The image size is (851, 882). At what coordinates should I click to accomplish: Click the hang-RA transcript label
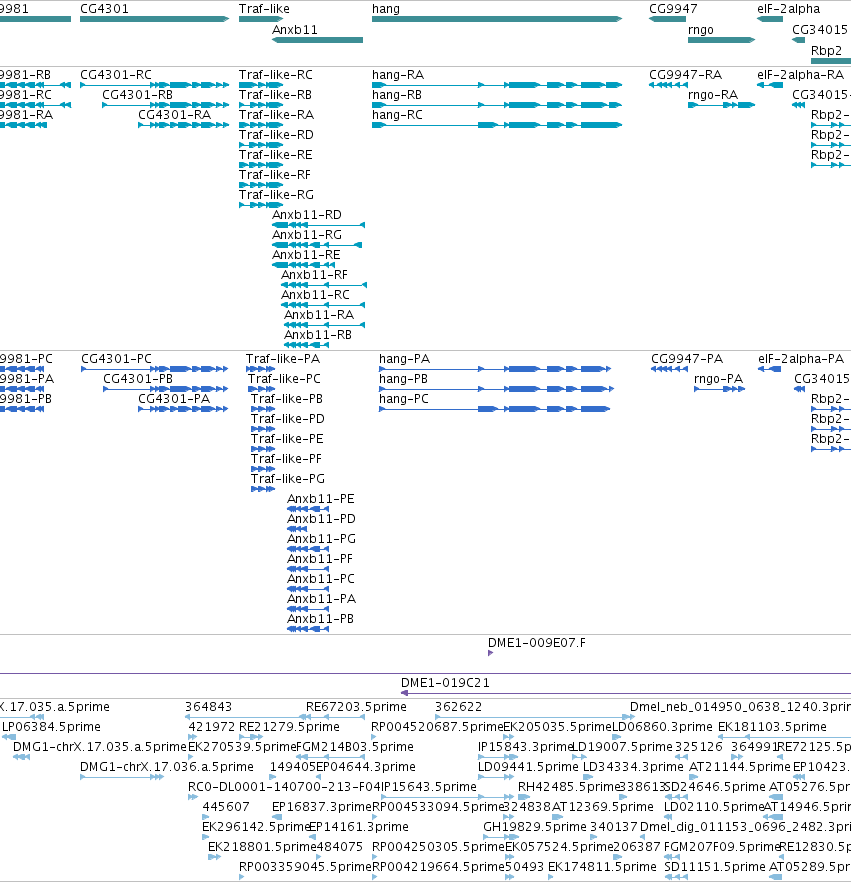pos(398,75)
